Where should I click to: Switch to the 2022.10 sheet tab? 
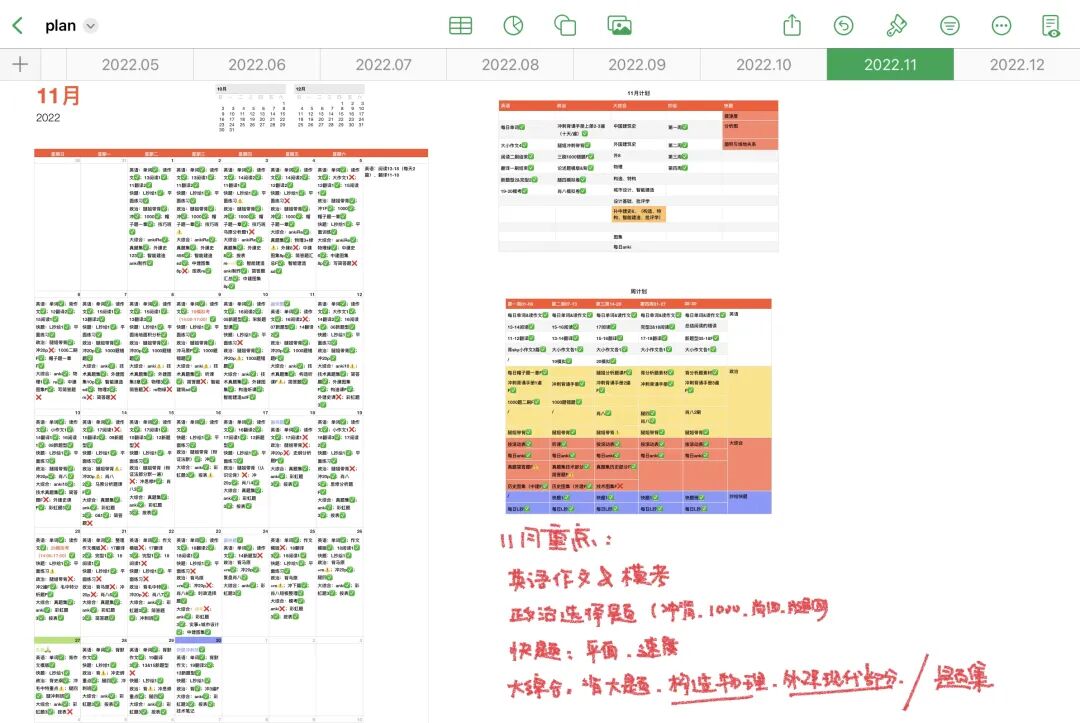tap(763, 64)
